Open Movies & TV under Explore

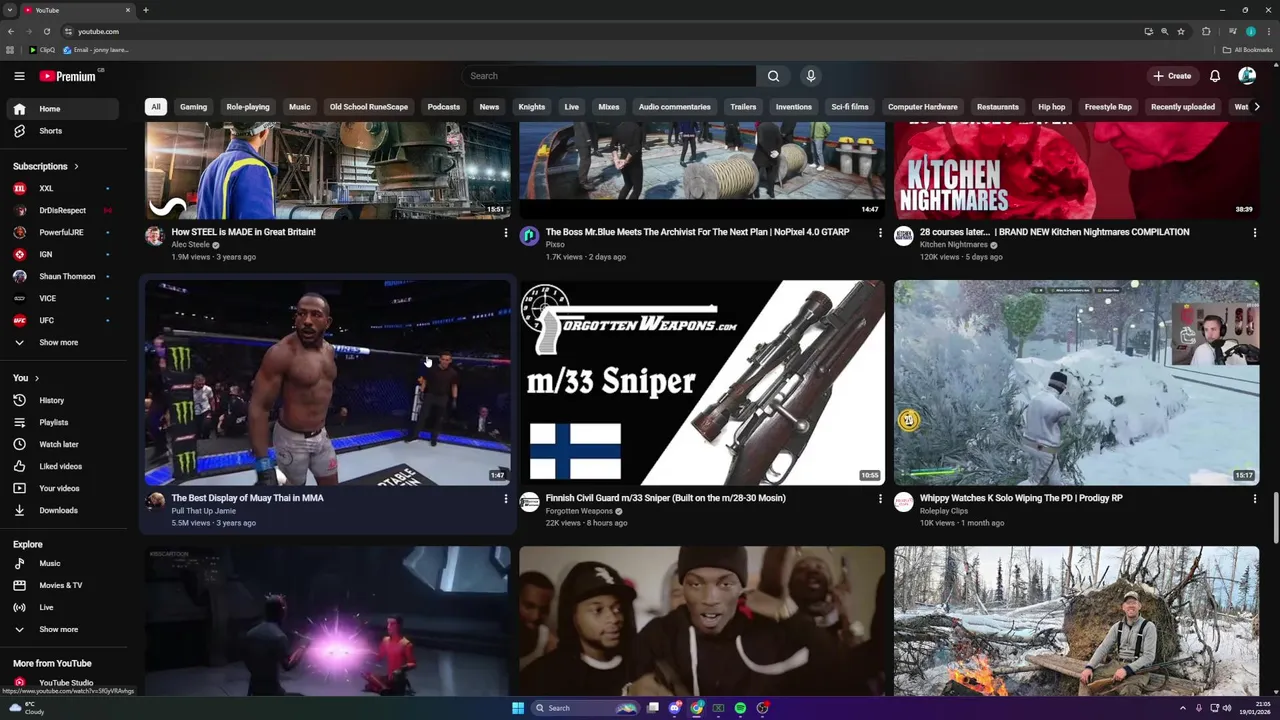[62, 585]
